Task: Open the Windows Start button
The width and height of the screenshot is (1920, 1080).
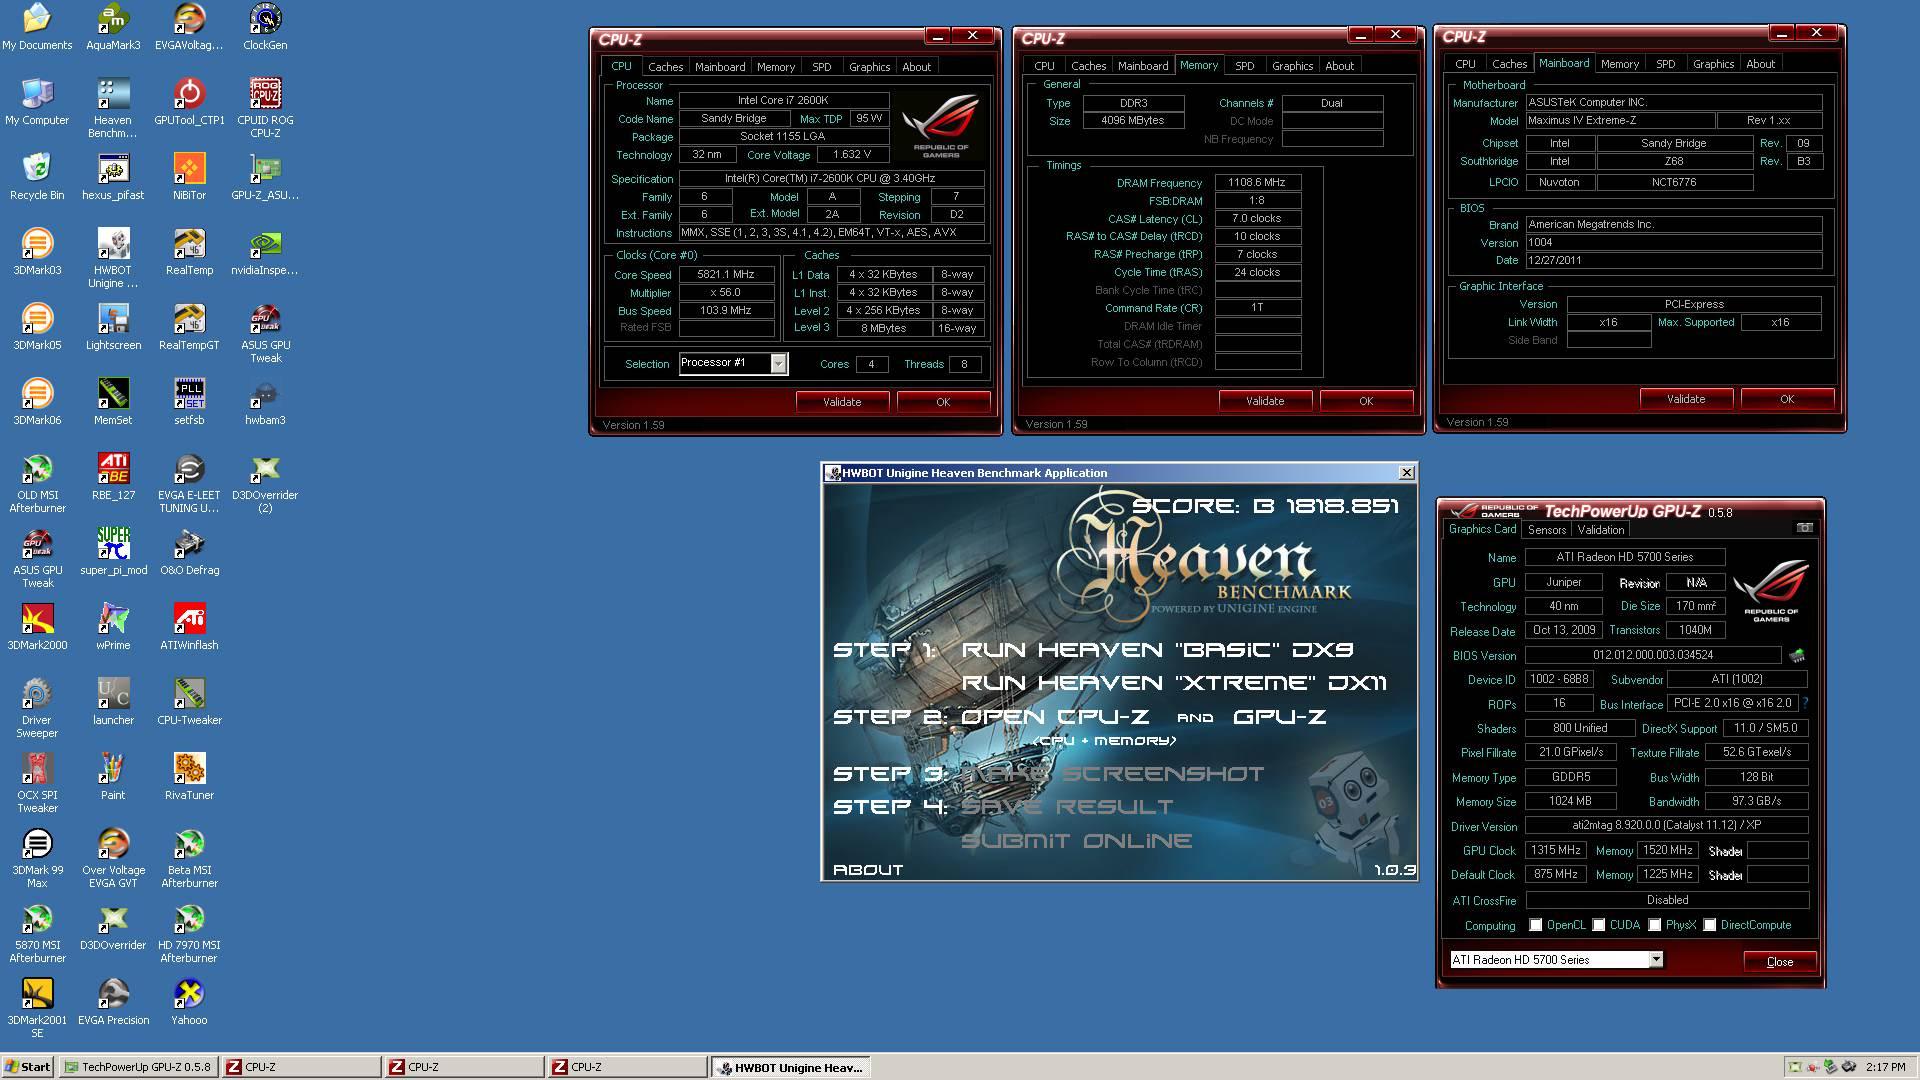Action: point(28,1067)
